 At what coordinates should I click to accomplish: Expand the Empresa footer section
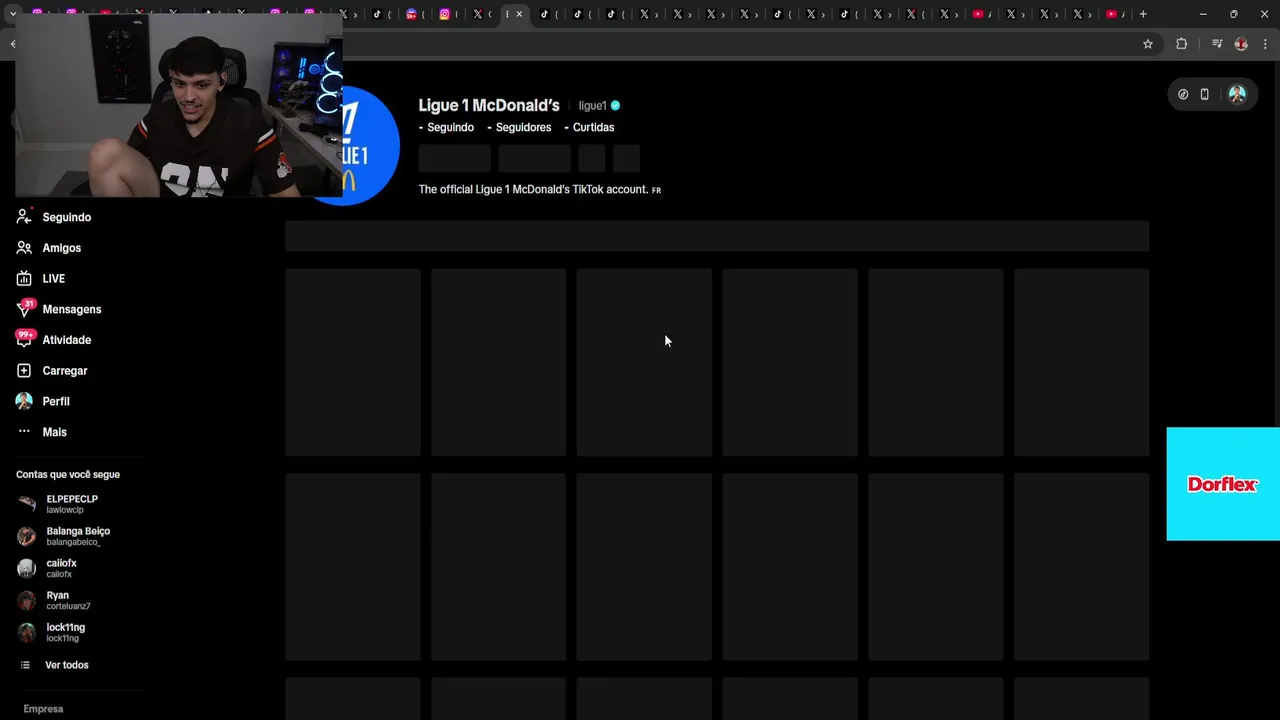point(43,709)
